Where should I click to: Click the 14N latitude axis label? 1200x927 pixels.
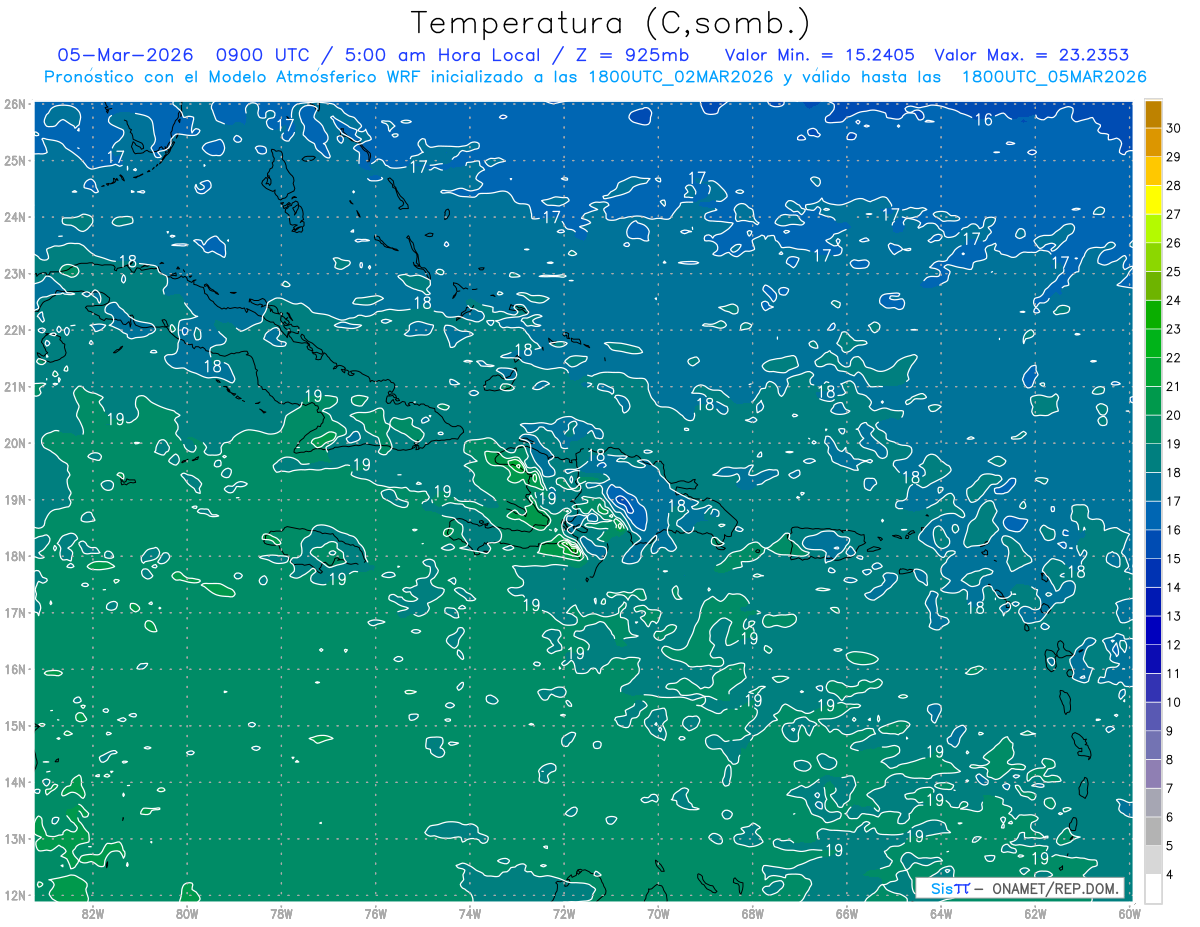coord(14,782)
